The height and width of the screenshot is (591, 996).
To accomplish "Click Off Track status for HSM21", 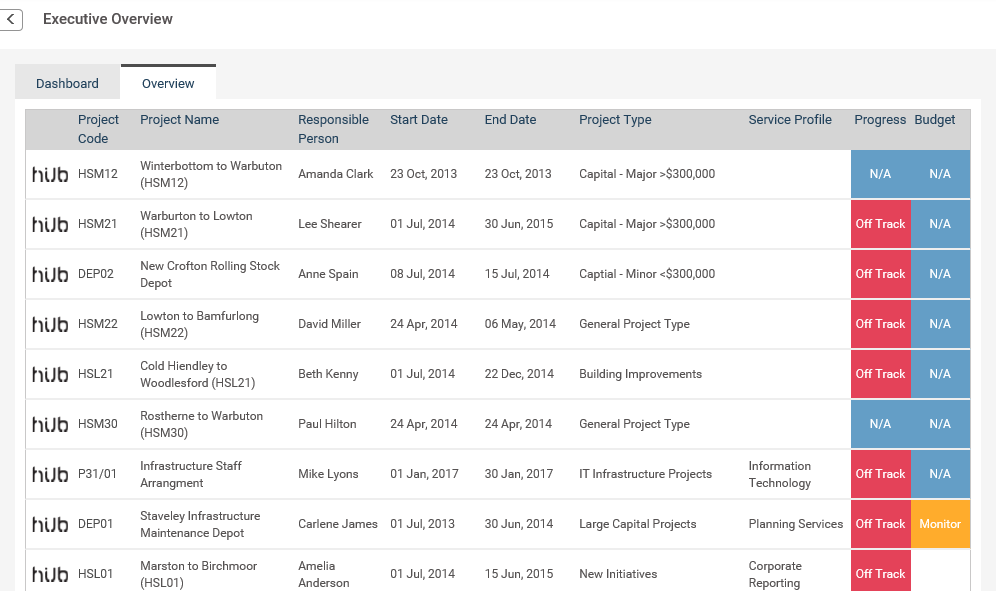I will point(880,224).
